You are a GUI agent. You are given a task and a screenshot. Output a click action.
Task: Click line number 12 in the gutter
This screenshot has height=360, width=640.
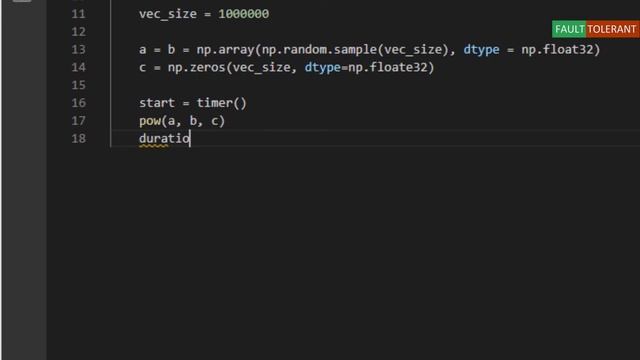tap(78, 32)
